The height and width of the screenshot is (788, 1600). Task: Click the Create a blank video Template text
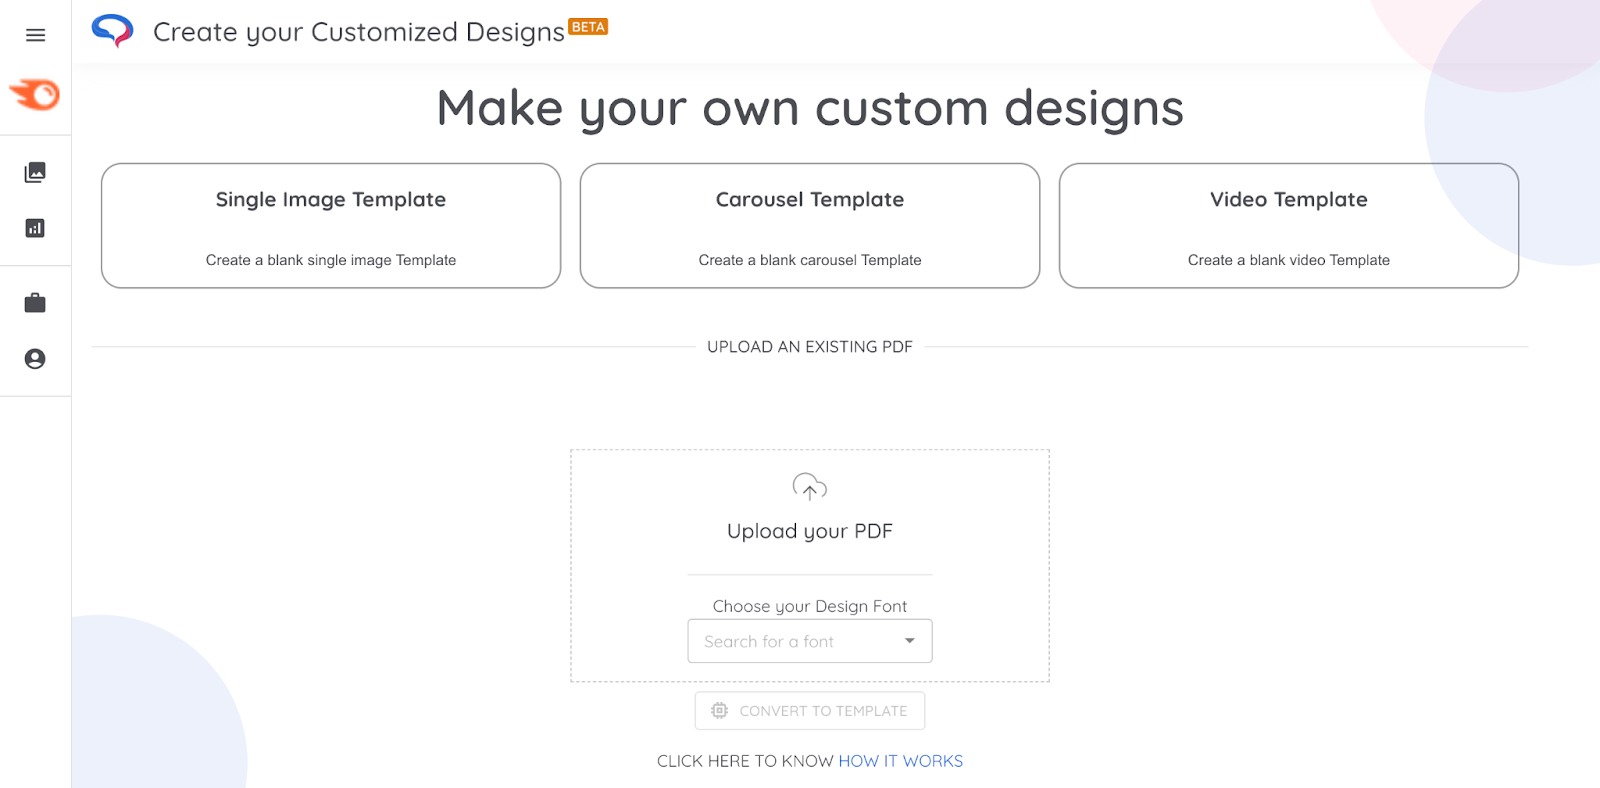(x=1289, y=260)
